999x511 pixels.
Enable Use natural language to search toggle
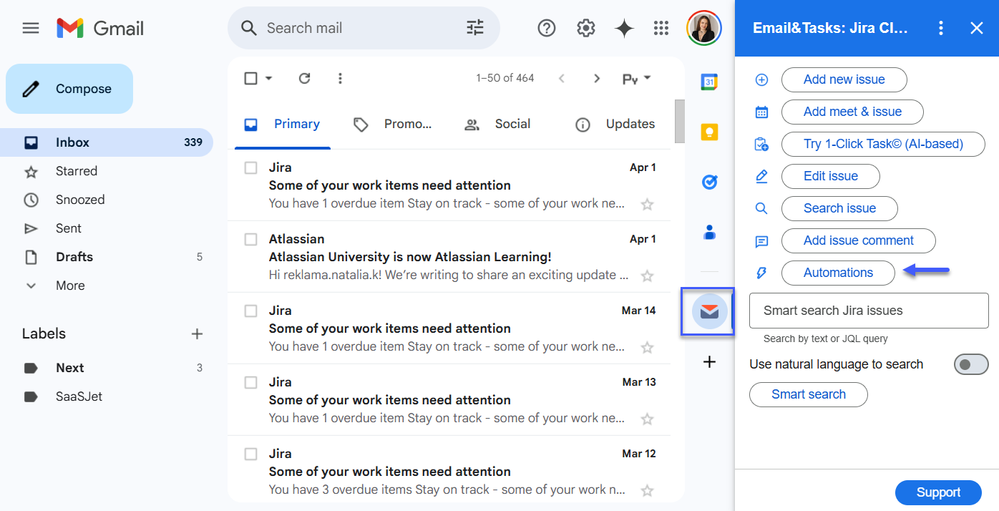point(970,364)
